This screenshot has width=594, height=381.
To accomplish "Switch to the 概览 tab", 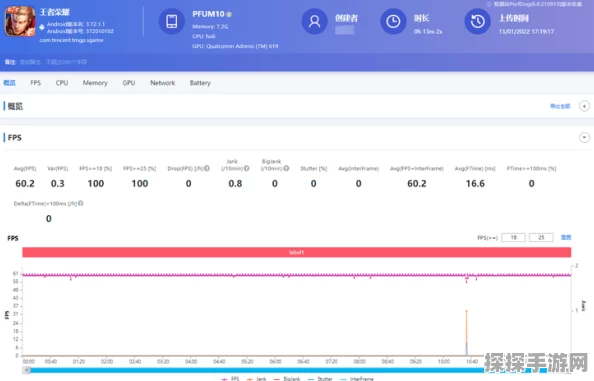I will [9, 83].
